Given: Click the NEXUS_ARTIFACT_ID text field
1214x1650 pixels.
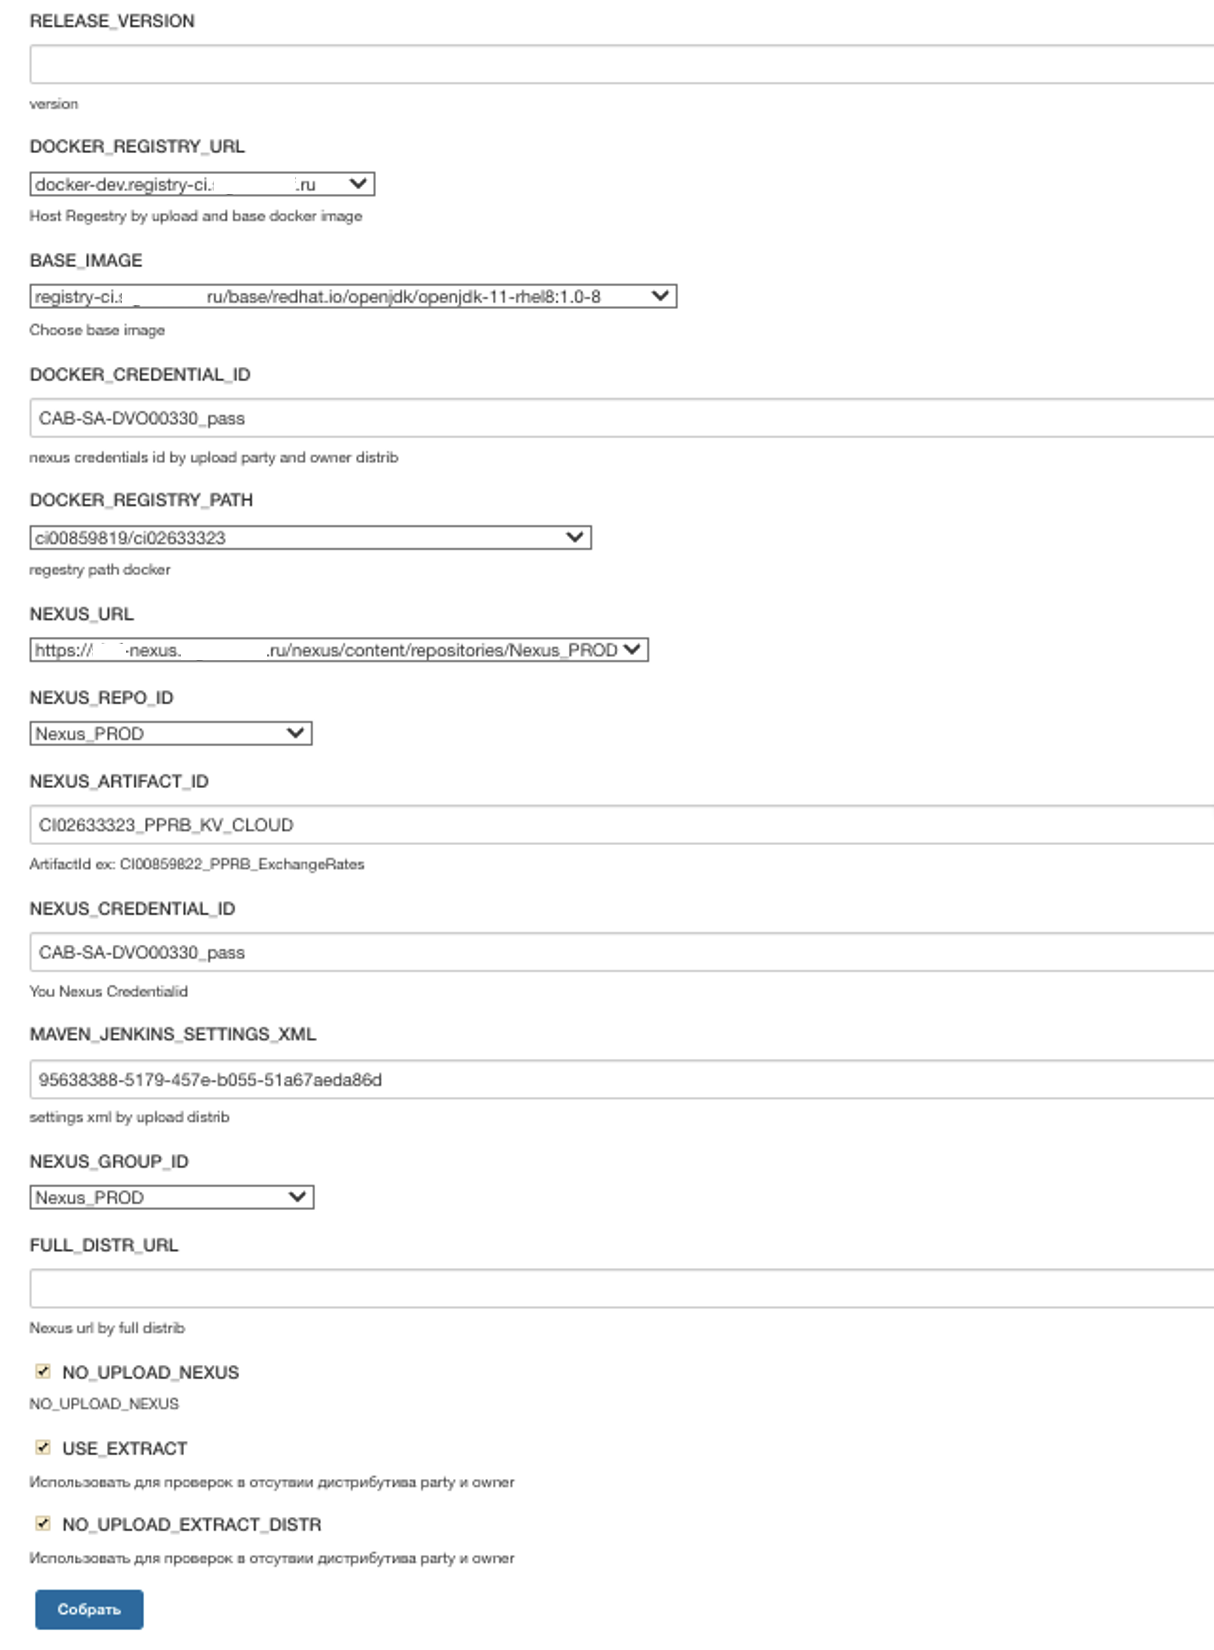Looking at the screenshot, I should pos(620,825).
